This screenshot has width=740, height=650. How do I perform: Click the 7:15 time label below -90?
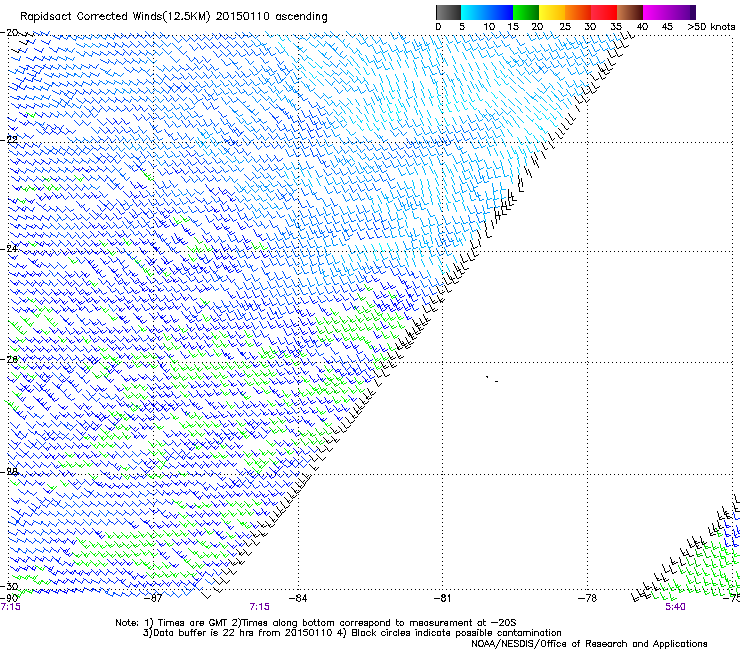10,607
